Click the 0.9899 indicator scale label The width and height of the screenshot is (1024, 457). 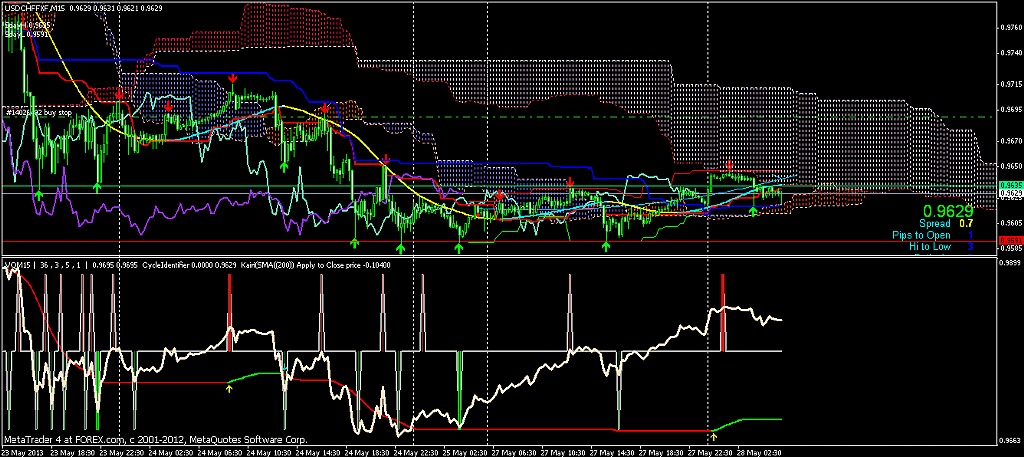1011,262
